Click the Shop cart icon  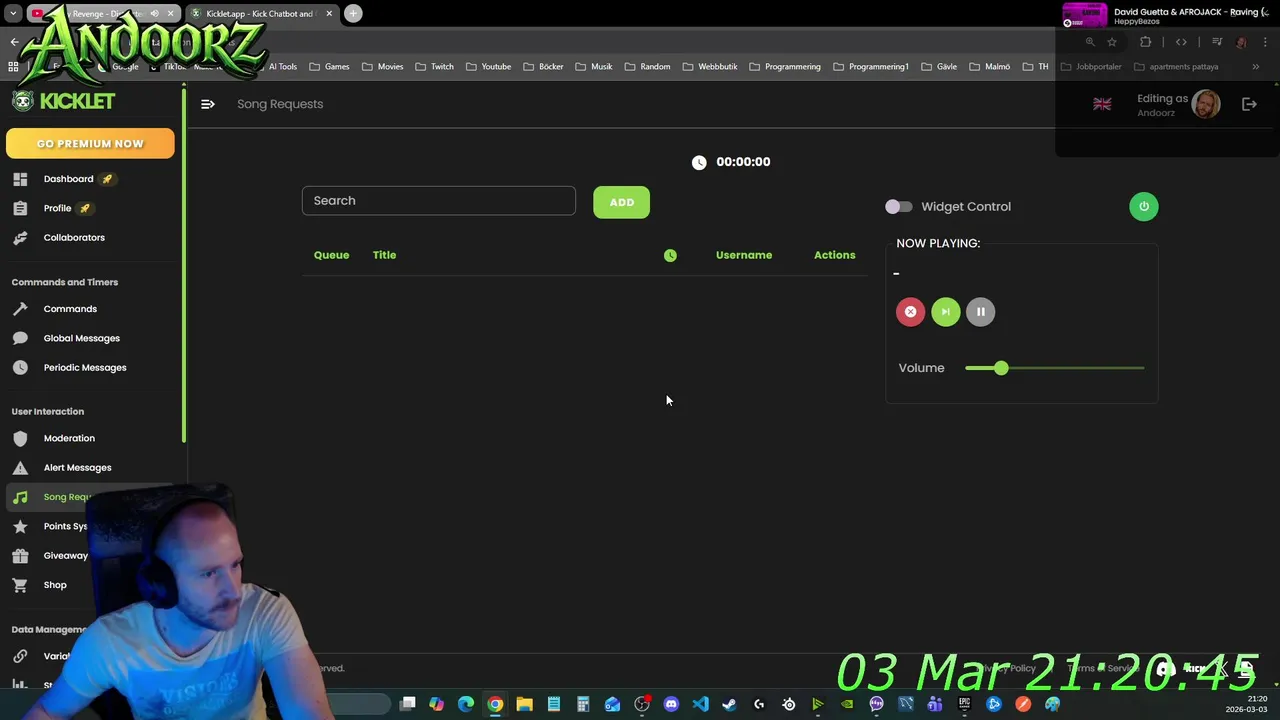pos(20,585)
